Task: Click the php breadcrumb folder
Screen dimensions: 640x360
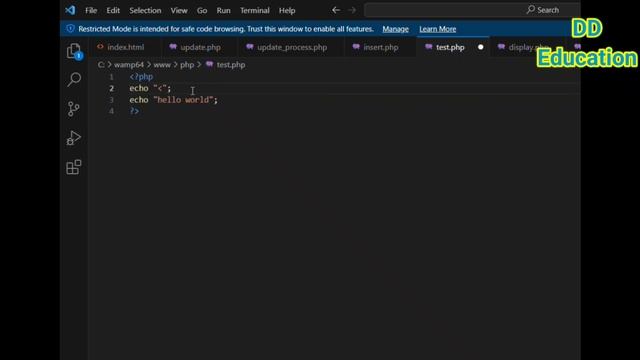Action: tap(187, 65)
